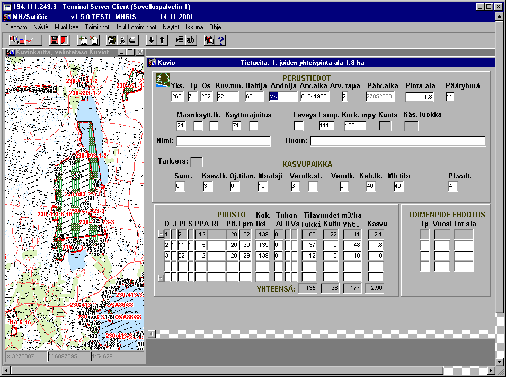Click the red X delete-record toolbar icon
Screen dimensions: 506x377
click(x=94, y=40)
